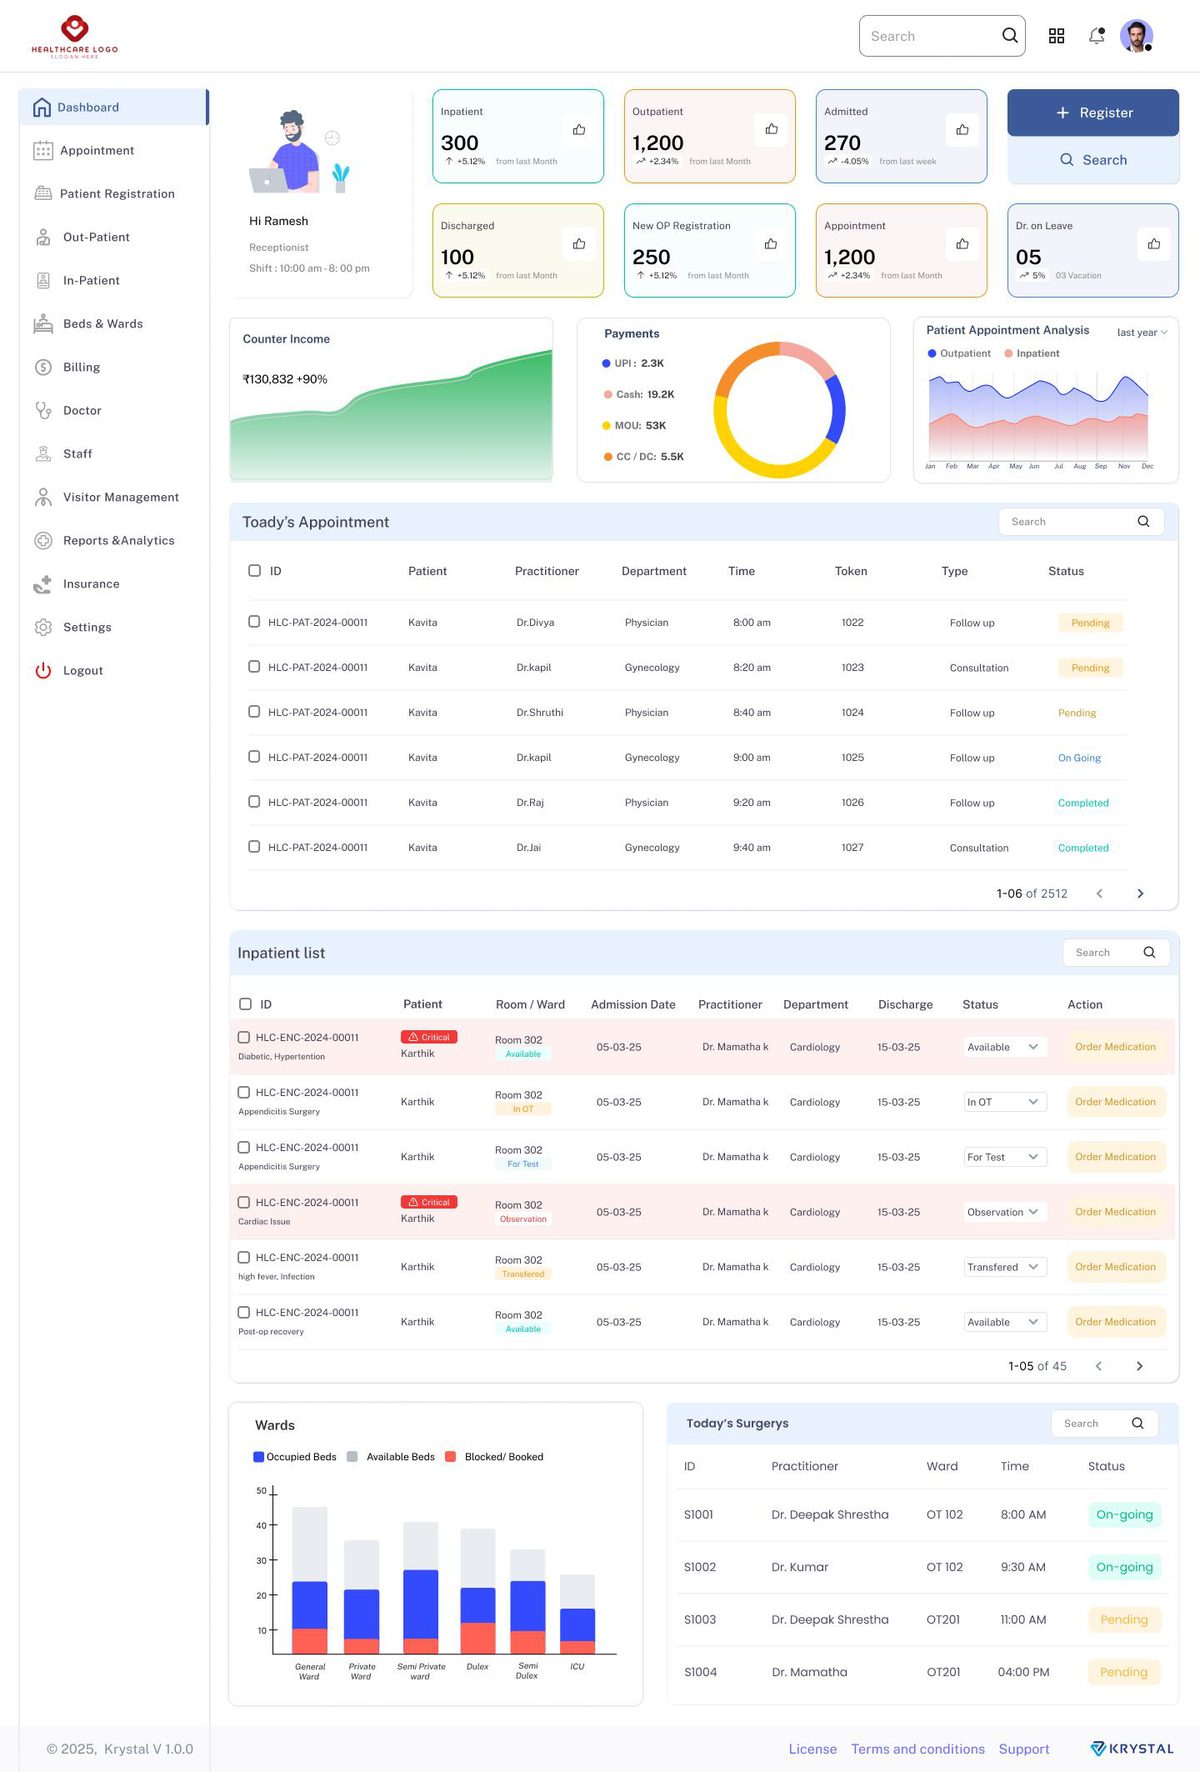Click thumbs-up icon on Inpatient card
Viewport: 1200px width, 1772px height.
tap(579, 129)
